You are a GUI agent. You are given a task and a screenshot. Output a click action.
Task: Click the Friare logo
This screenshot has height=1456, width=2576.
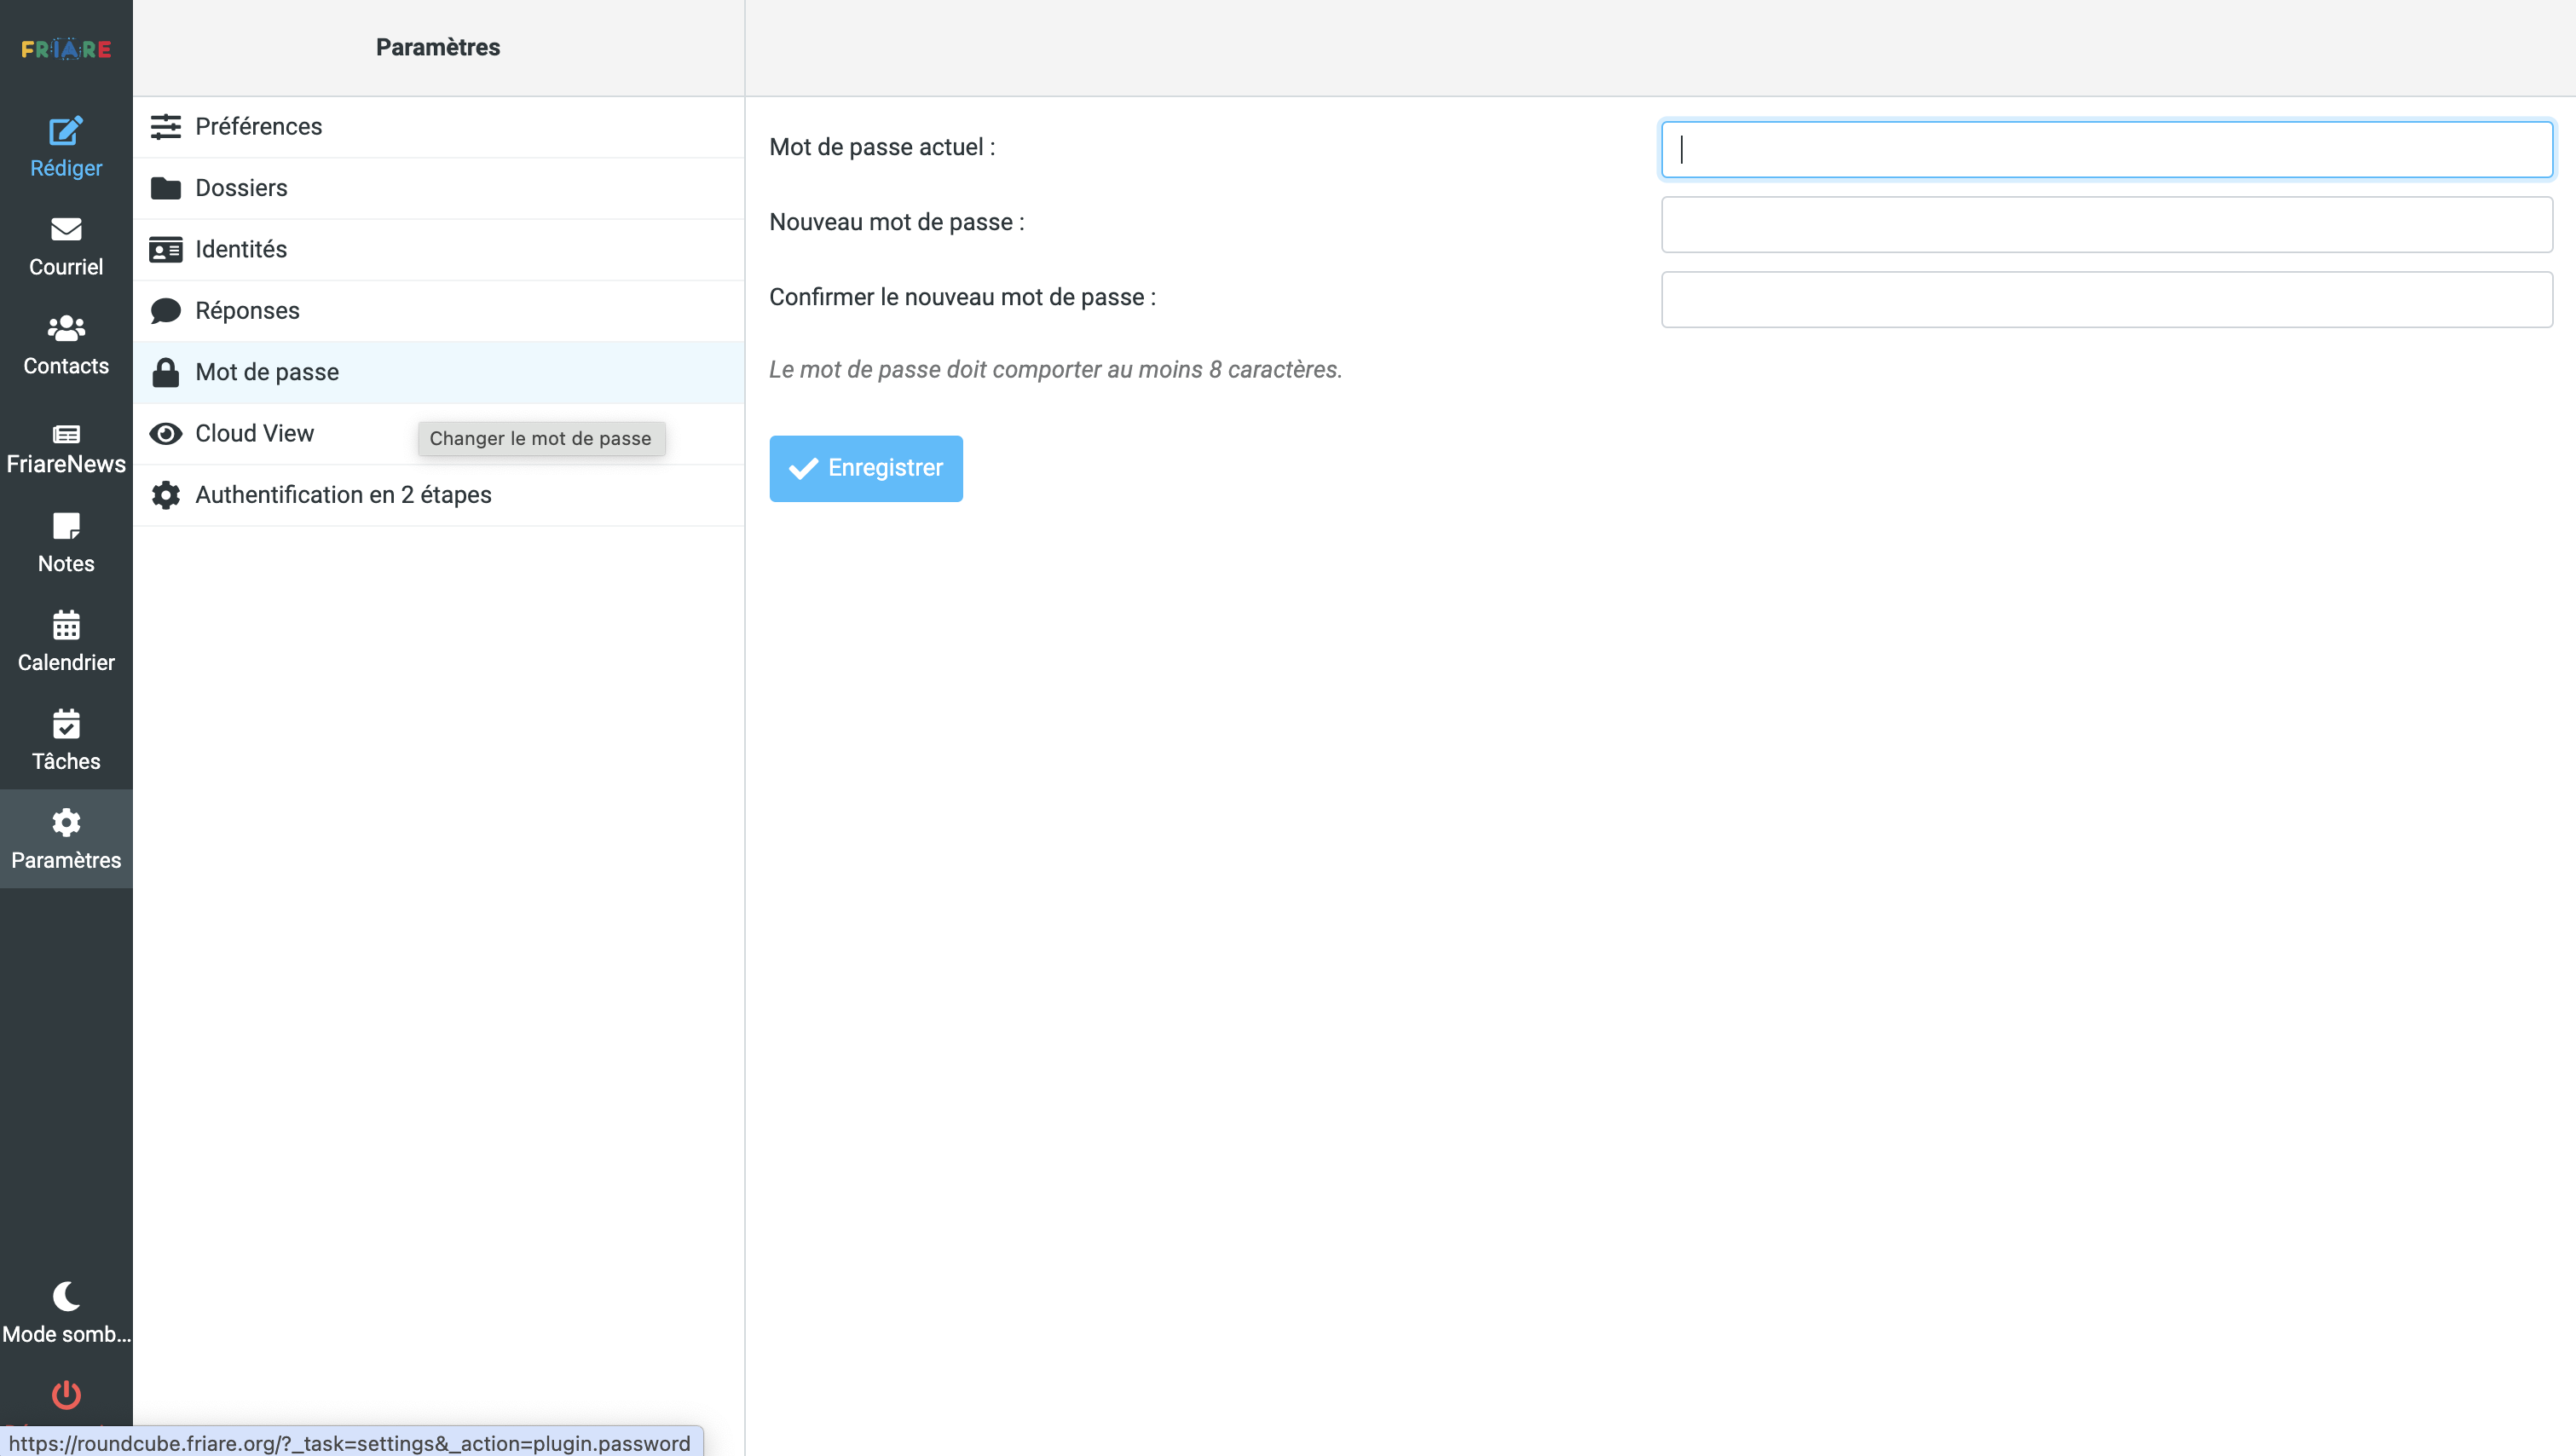[x=66, y=48]
